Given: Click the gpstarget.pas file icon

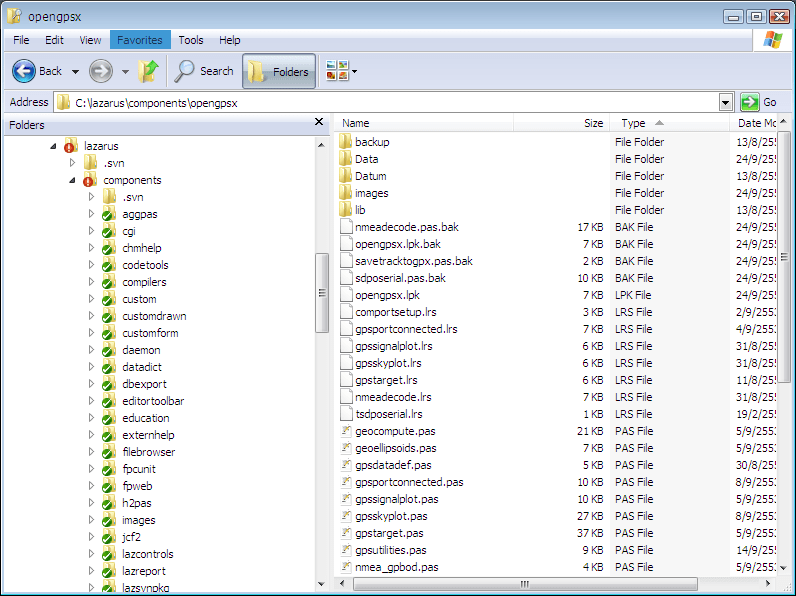Looking at the screenshot, I should (x=346, y=533).
